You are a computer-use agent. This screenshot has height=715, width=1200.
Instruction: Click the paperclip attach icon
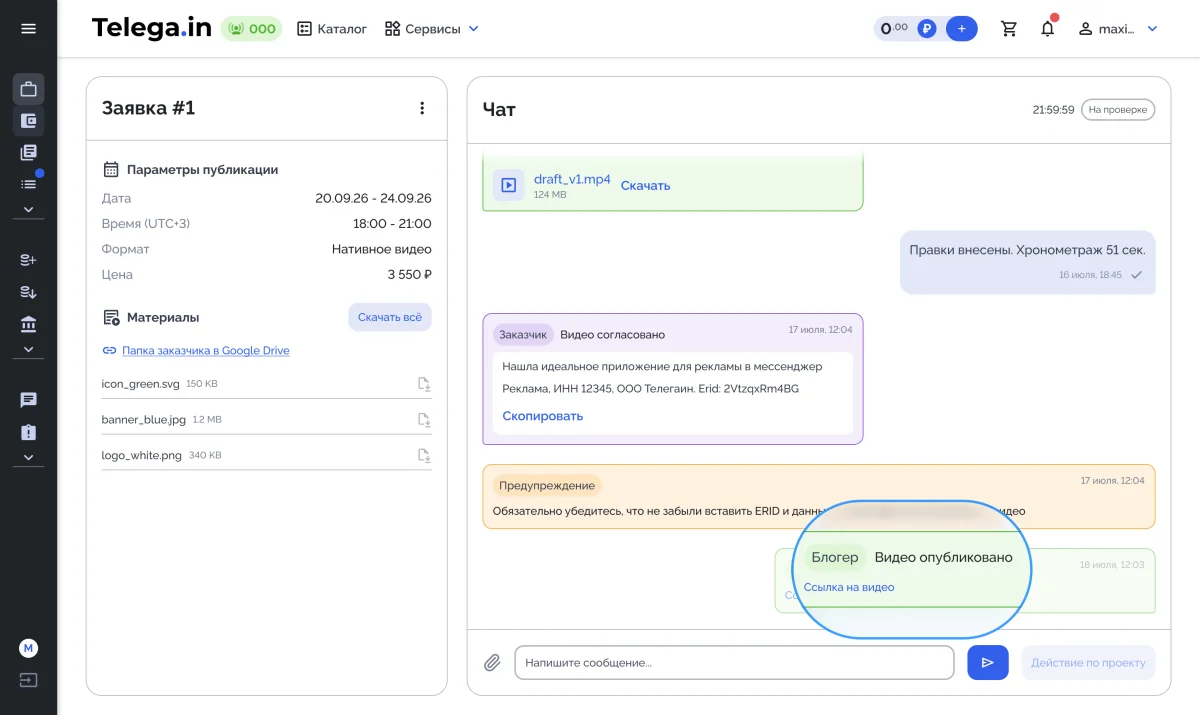(492, 662)
